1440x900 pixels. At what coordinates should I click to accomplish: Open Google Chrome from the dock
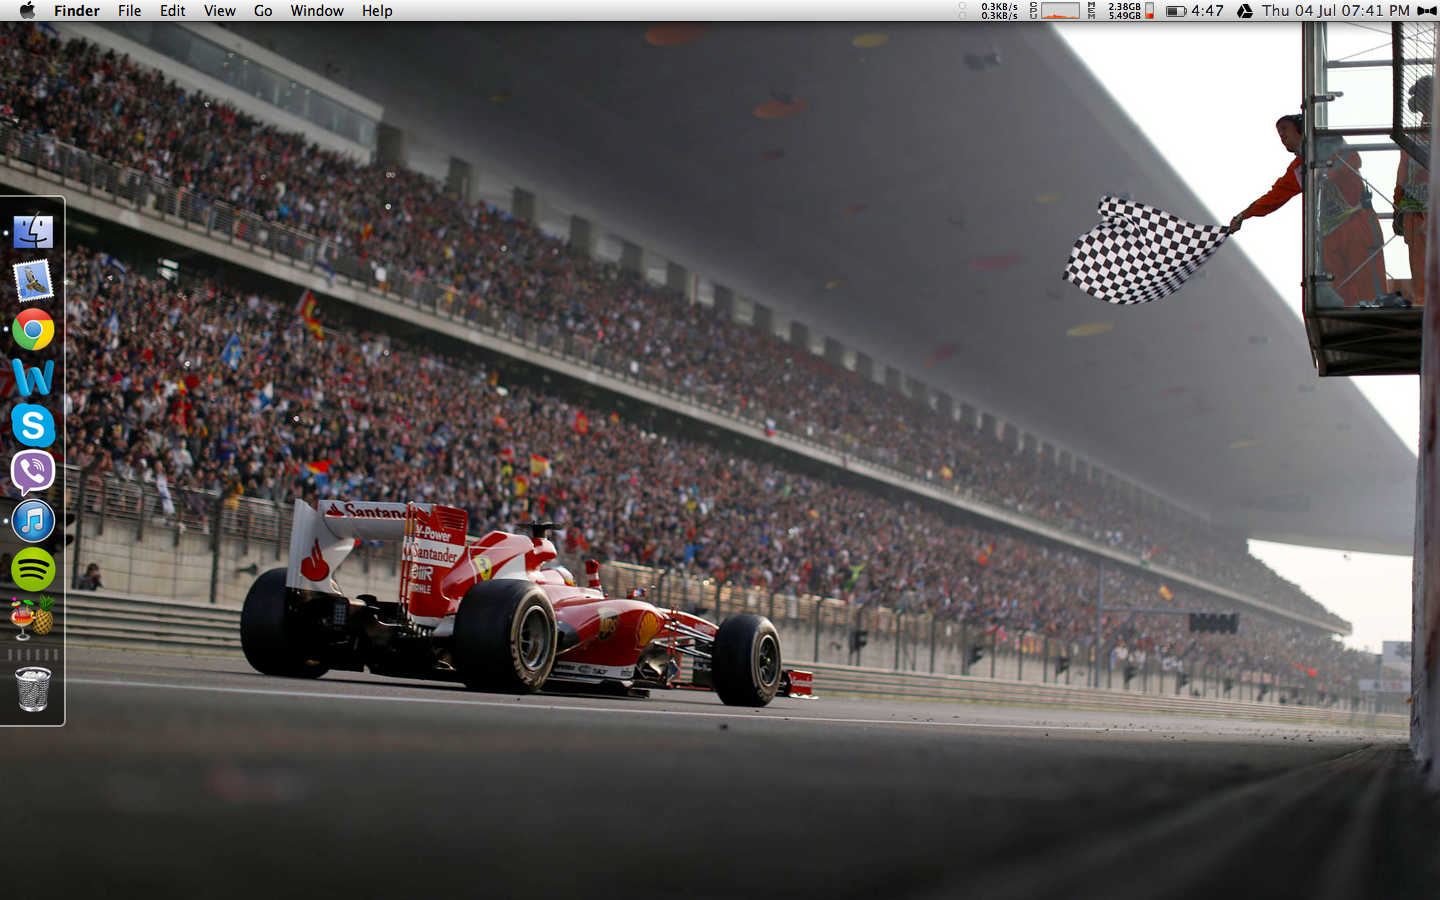(x=33, y=330)
